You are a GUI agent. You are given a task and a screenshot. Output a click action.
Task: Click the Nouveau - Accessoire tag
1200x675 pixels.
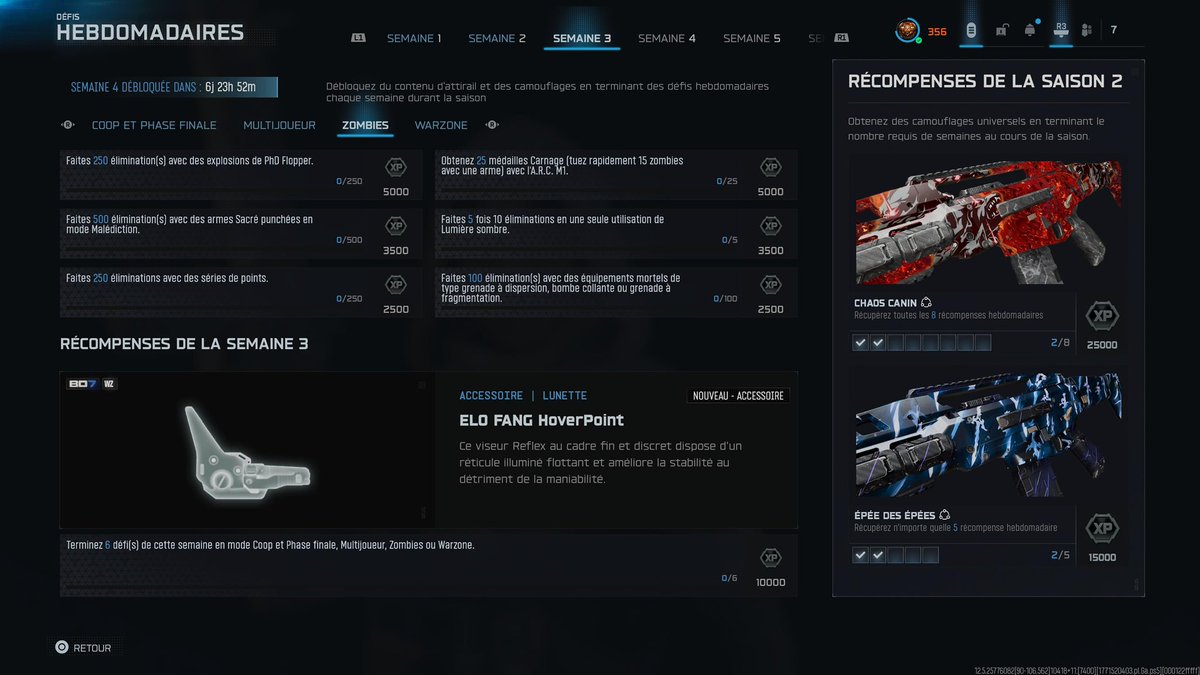(x=739, y=396)
